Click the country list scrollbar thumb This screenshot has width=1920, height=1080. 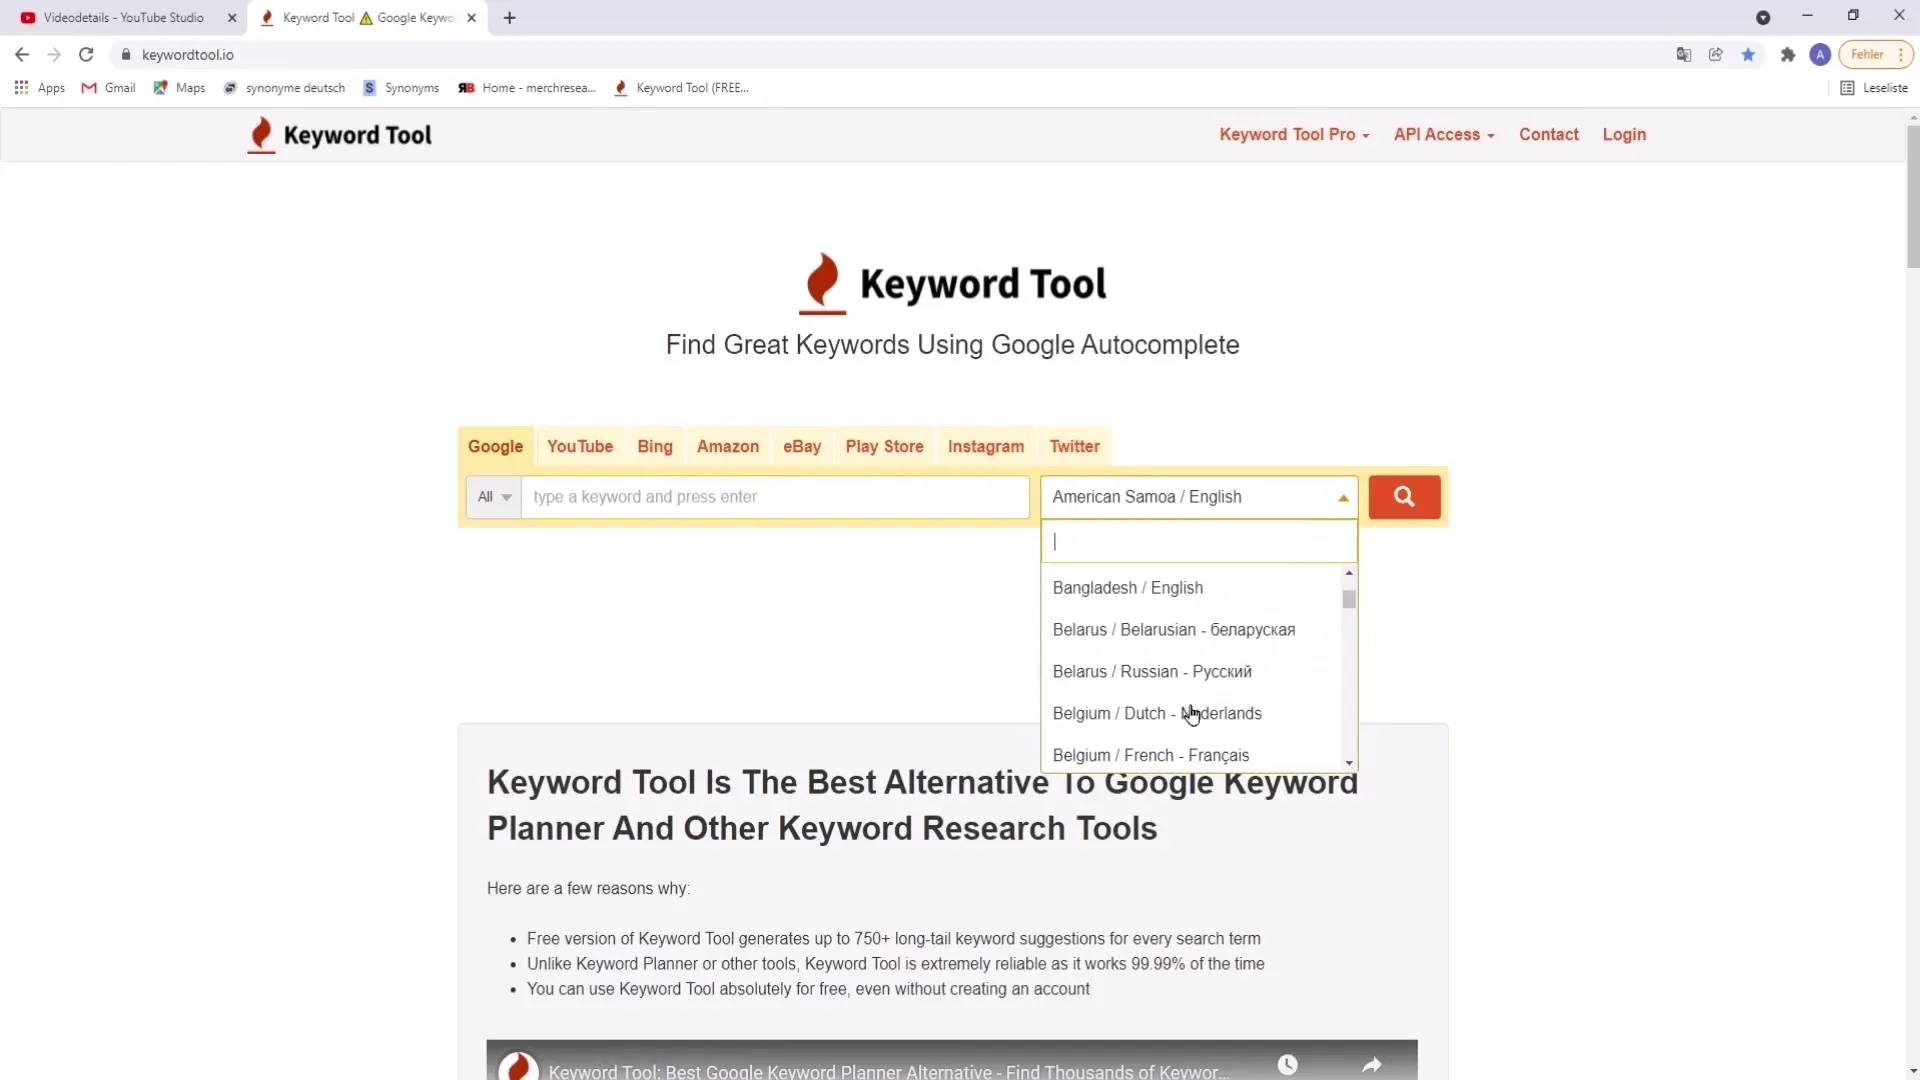pyautogui.click(x=1349, y=599)
